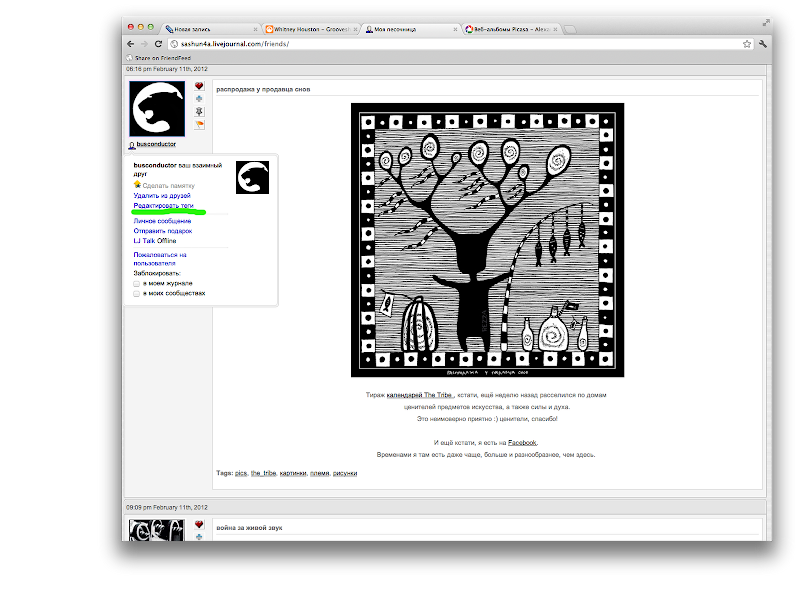Click the fullscreen arrows icon at the window corner

pyautogui.click(x=766, y=22)
